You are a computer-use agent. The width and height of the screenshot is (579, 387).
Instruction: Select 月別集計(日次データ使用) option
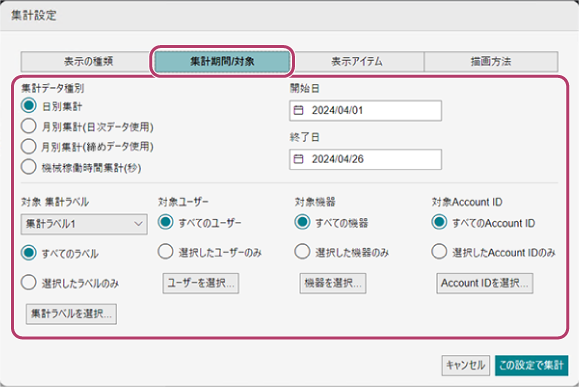pyautogui.click(x=29, y=126)
